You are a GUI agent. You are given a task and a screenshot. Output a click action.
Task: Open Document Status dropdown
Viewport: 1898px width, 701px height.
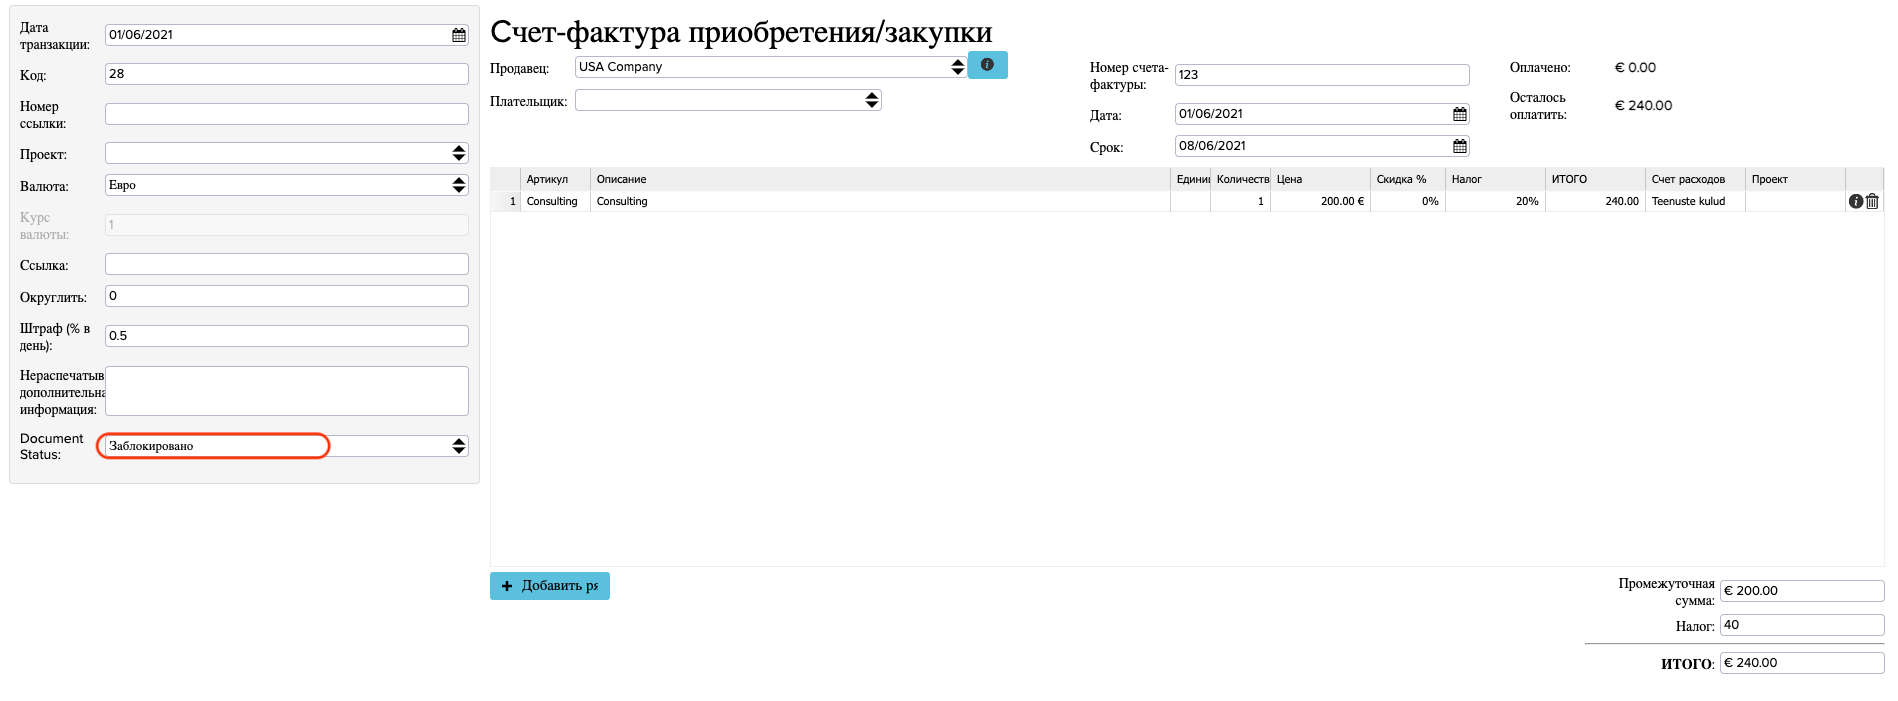pyautogui.click(x=286, y=446)
